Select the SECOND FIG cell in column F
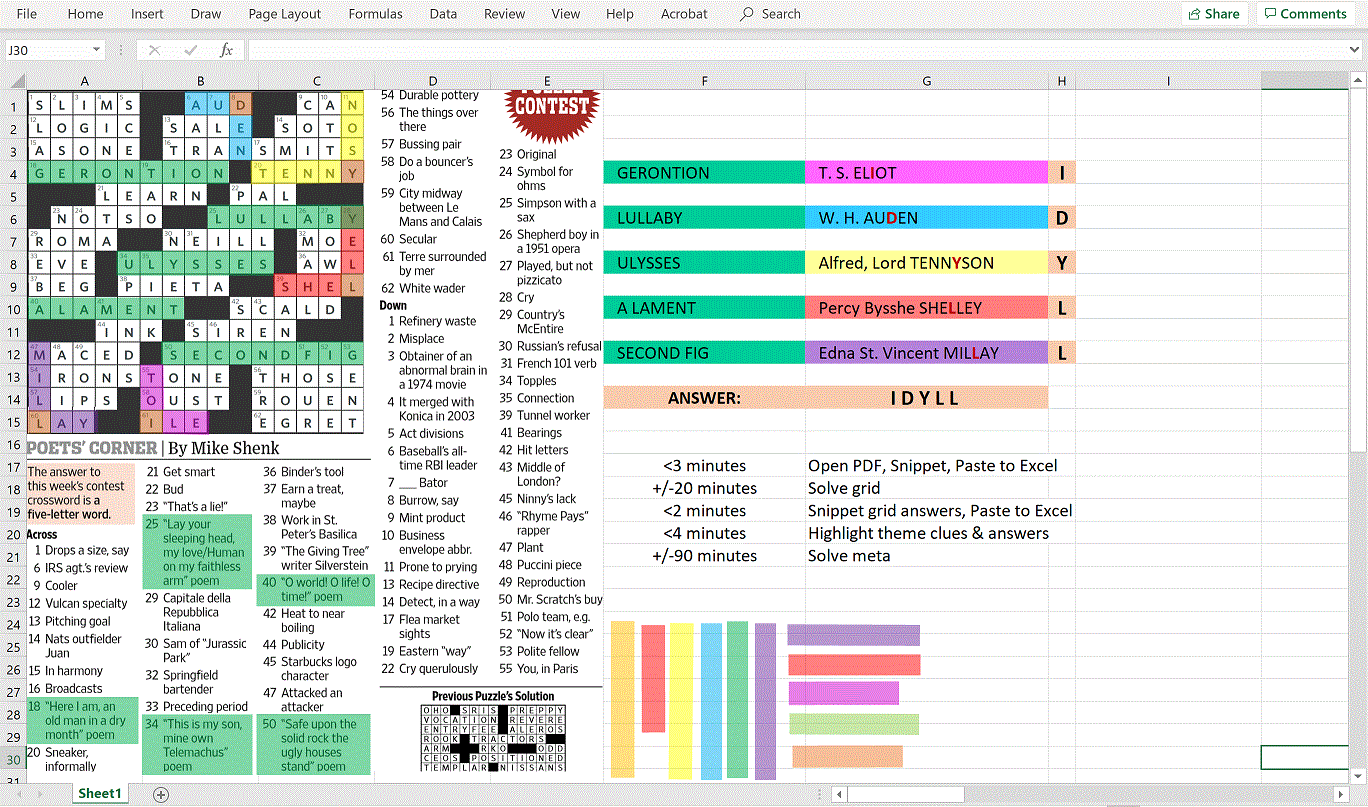Screen dimensions: 1368x807 pos(705,353)
